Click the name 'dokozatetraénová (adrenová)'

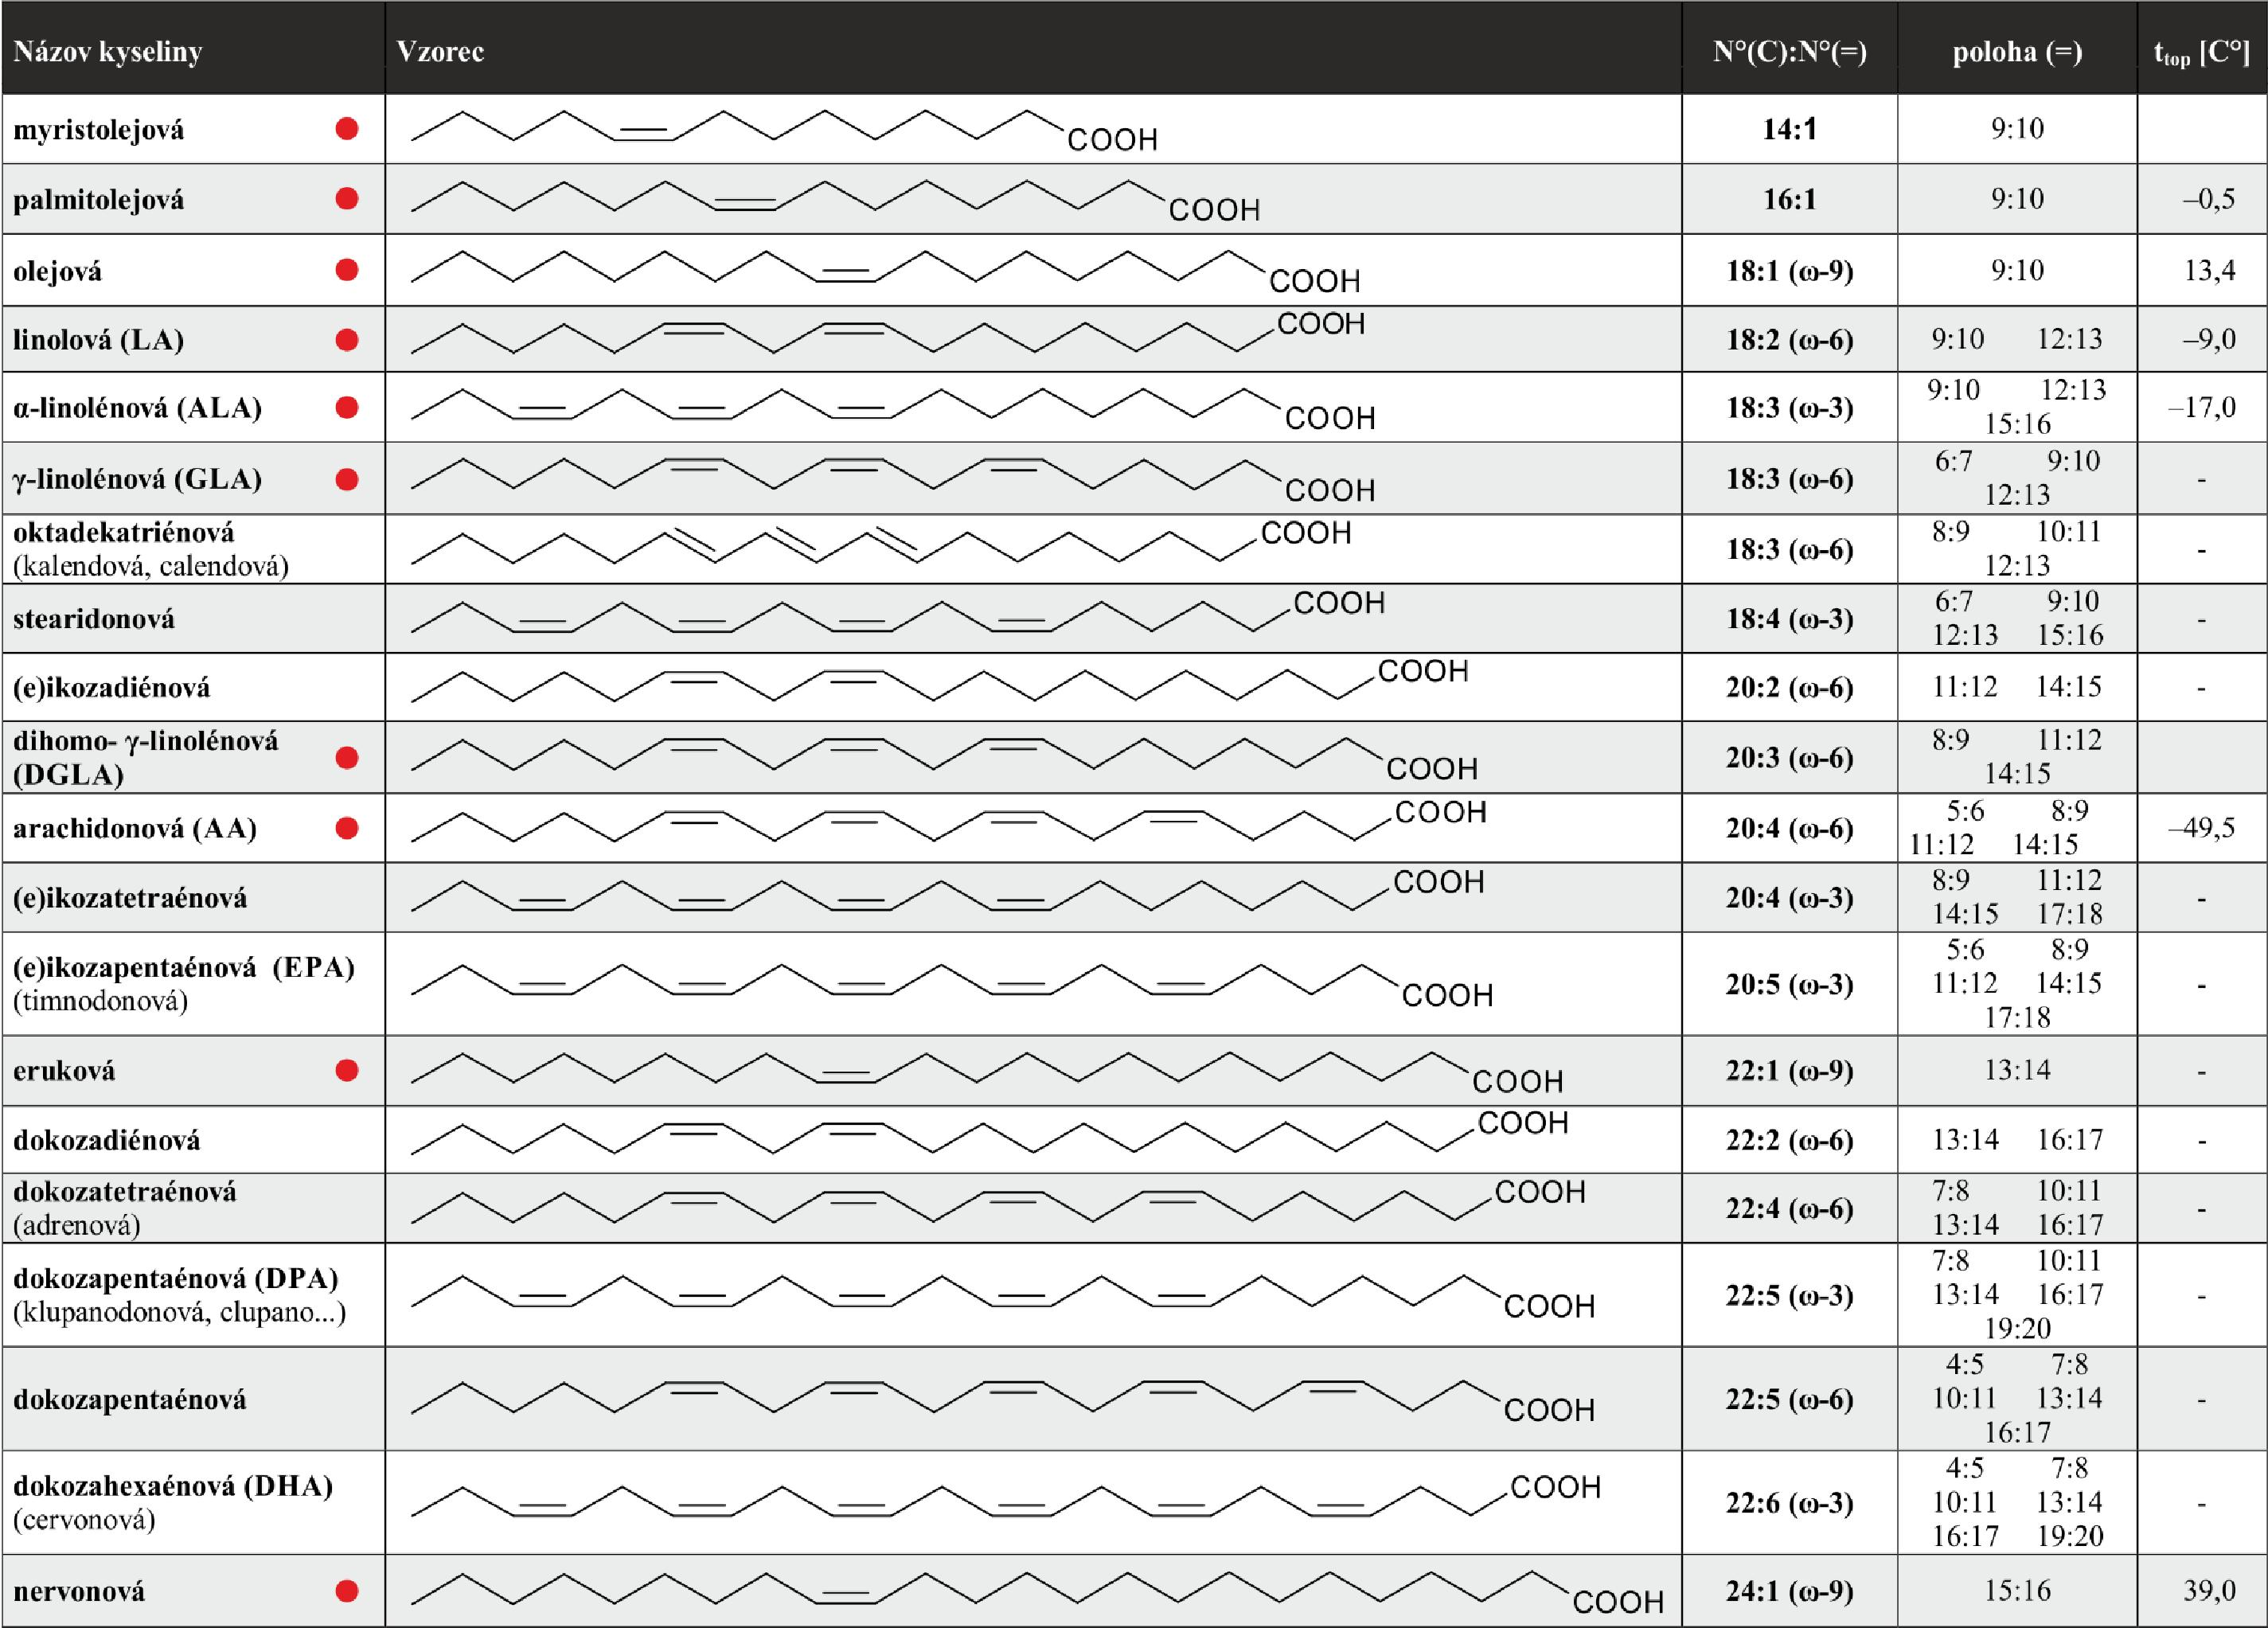click(124, 1208)
